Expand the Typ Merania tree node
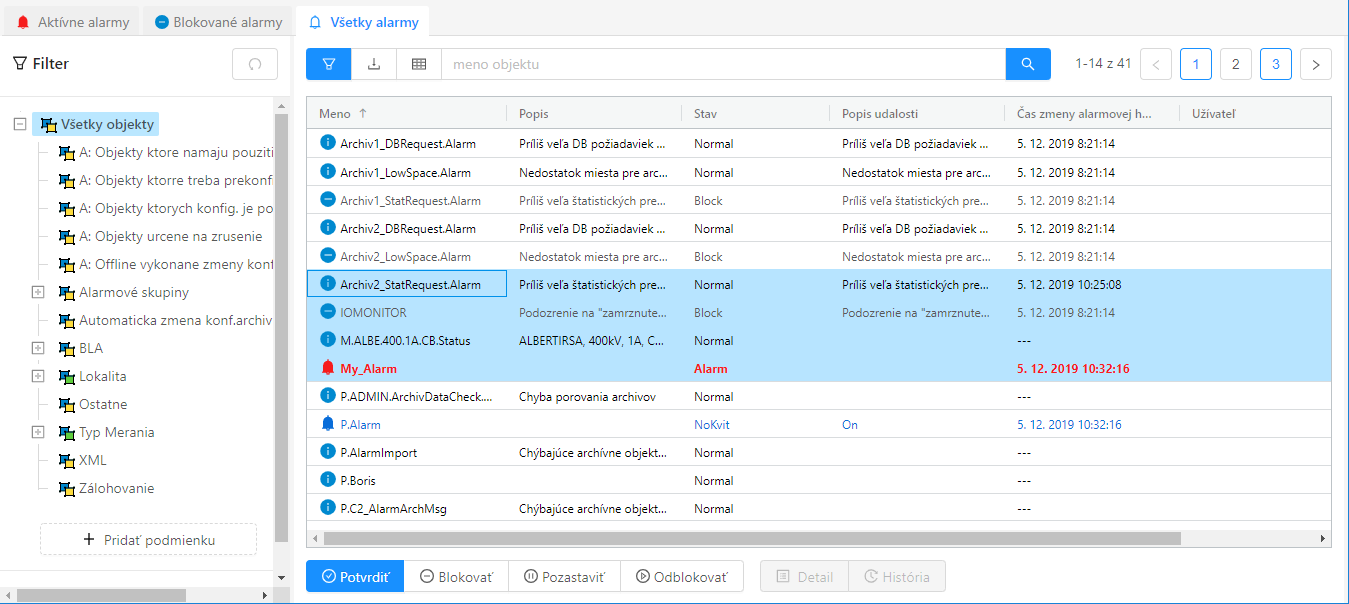The image size is (1349, 604). pos(38,433)
